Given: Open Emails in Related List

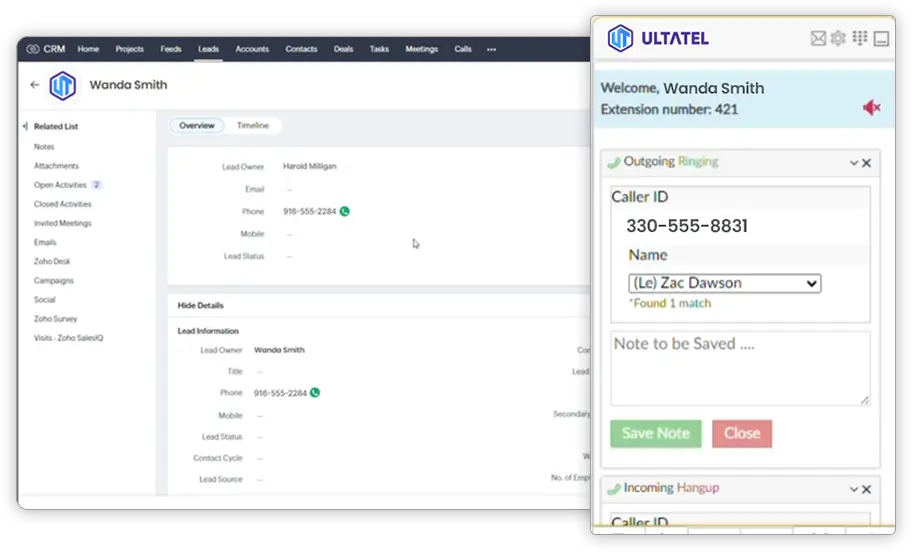Looking at the screenshot, I should (x=45, y=243).
